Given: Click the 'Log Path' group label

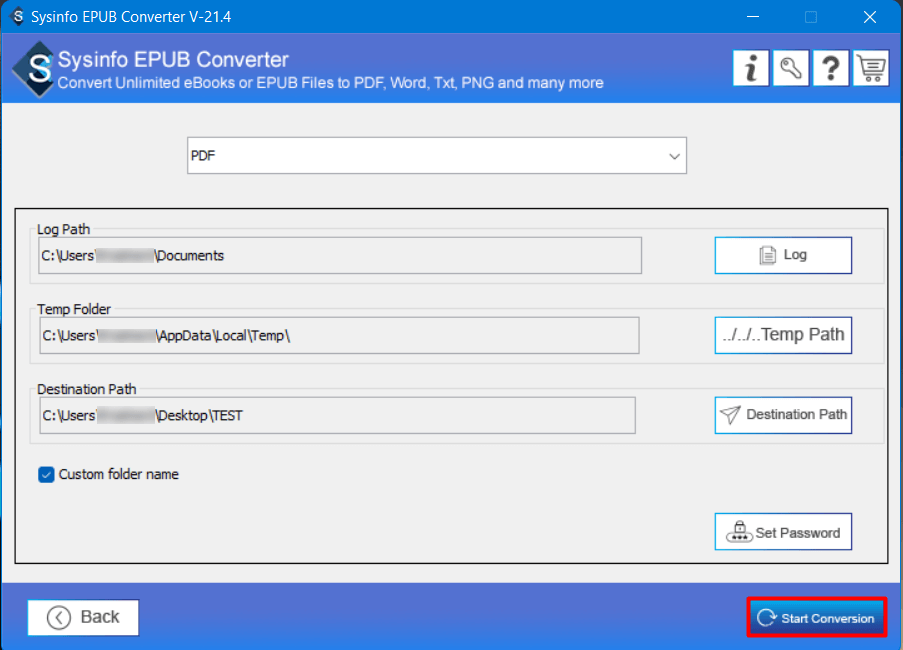Looking at the screenshot, I should [63, 229].
